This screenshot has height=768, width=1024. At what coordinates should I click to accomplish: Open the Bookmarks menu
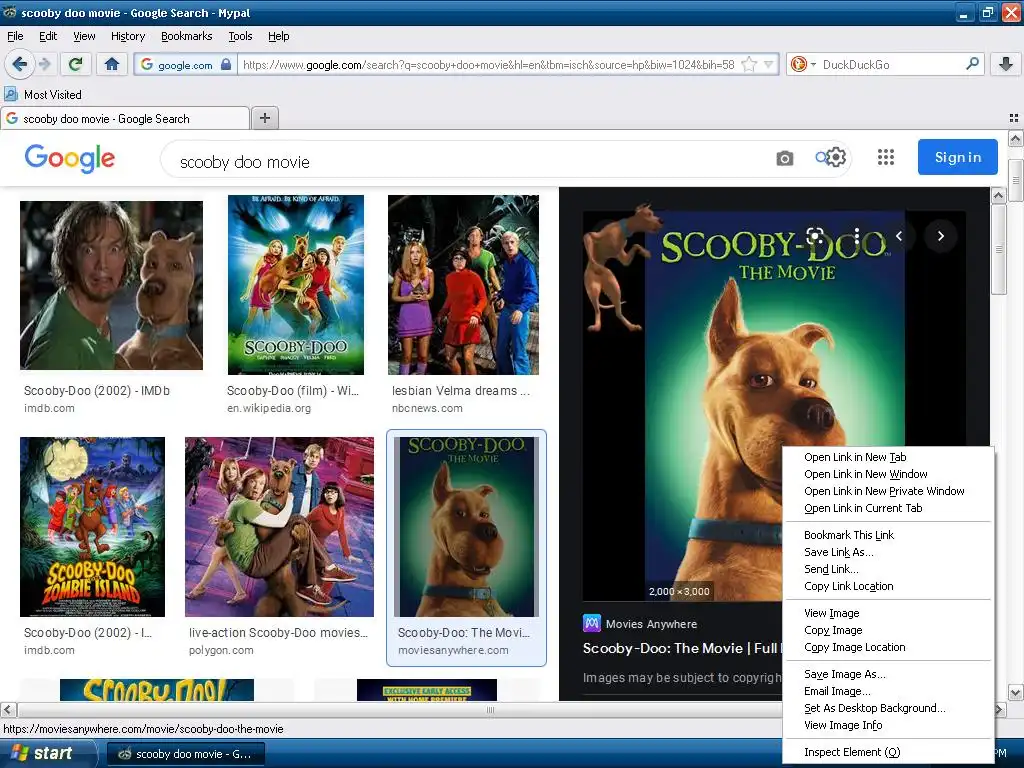click(186, 36)
